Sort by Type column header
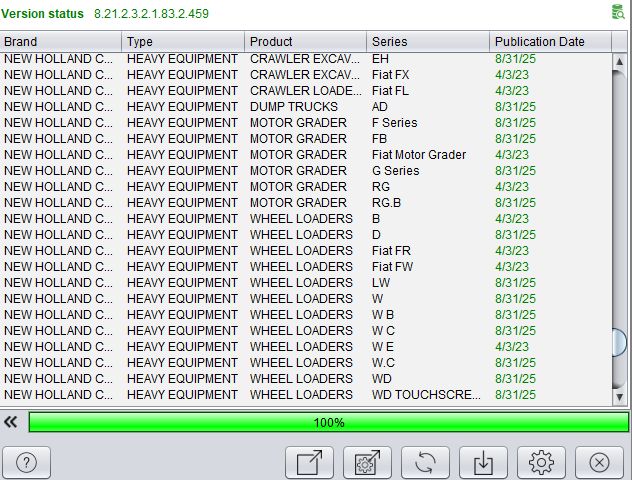This screenshot has width=632, height=480. click(183, 42)
